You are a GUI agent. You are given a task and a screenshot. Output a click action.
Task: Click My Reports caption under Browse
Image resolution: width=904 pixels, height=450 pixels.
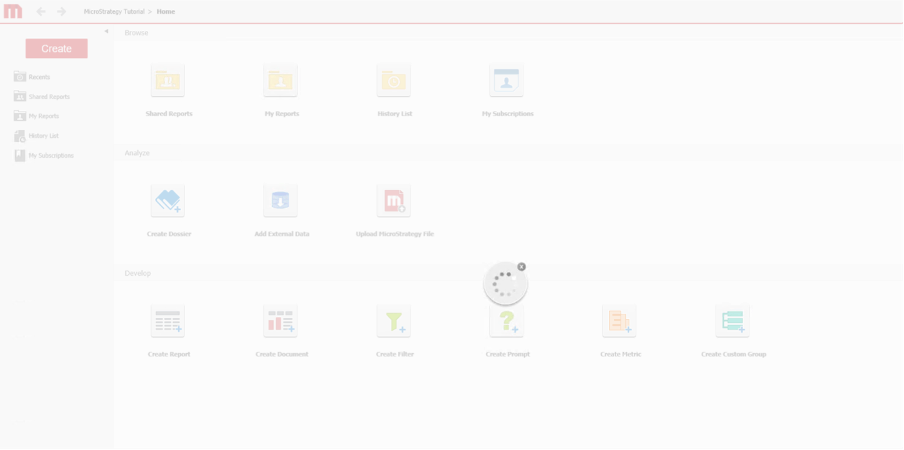(x=282, y=114)
